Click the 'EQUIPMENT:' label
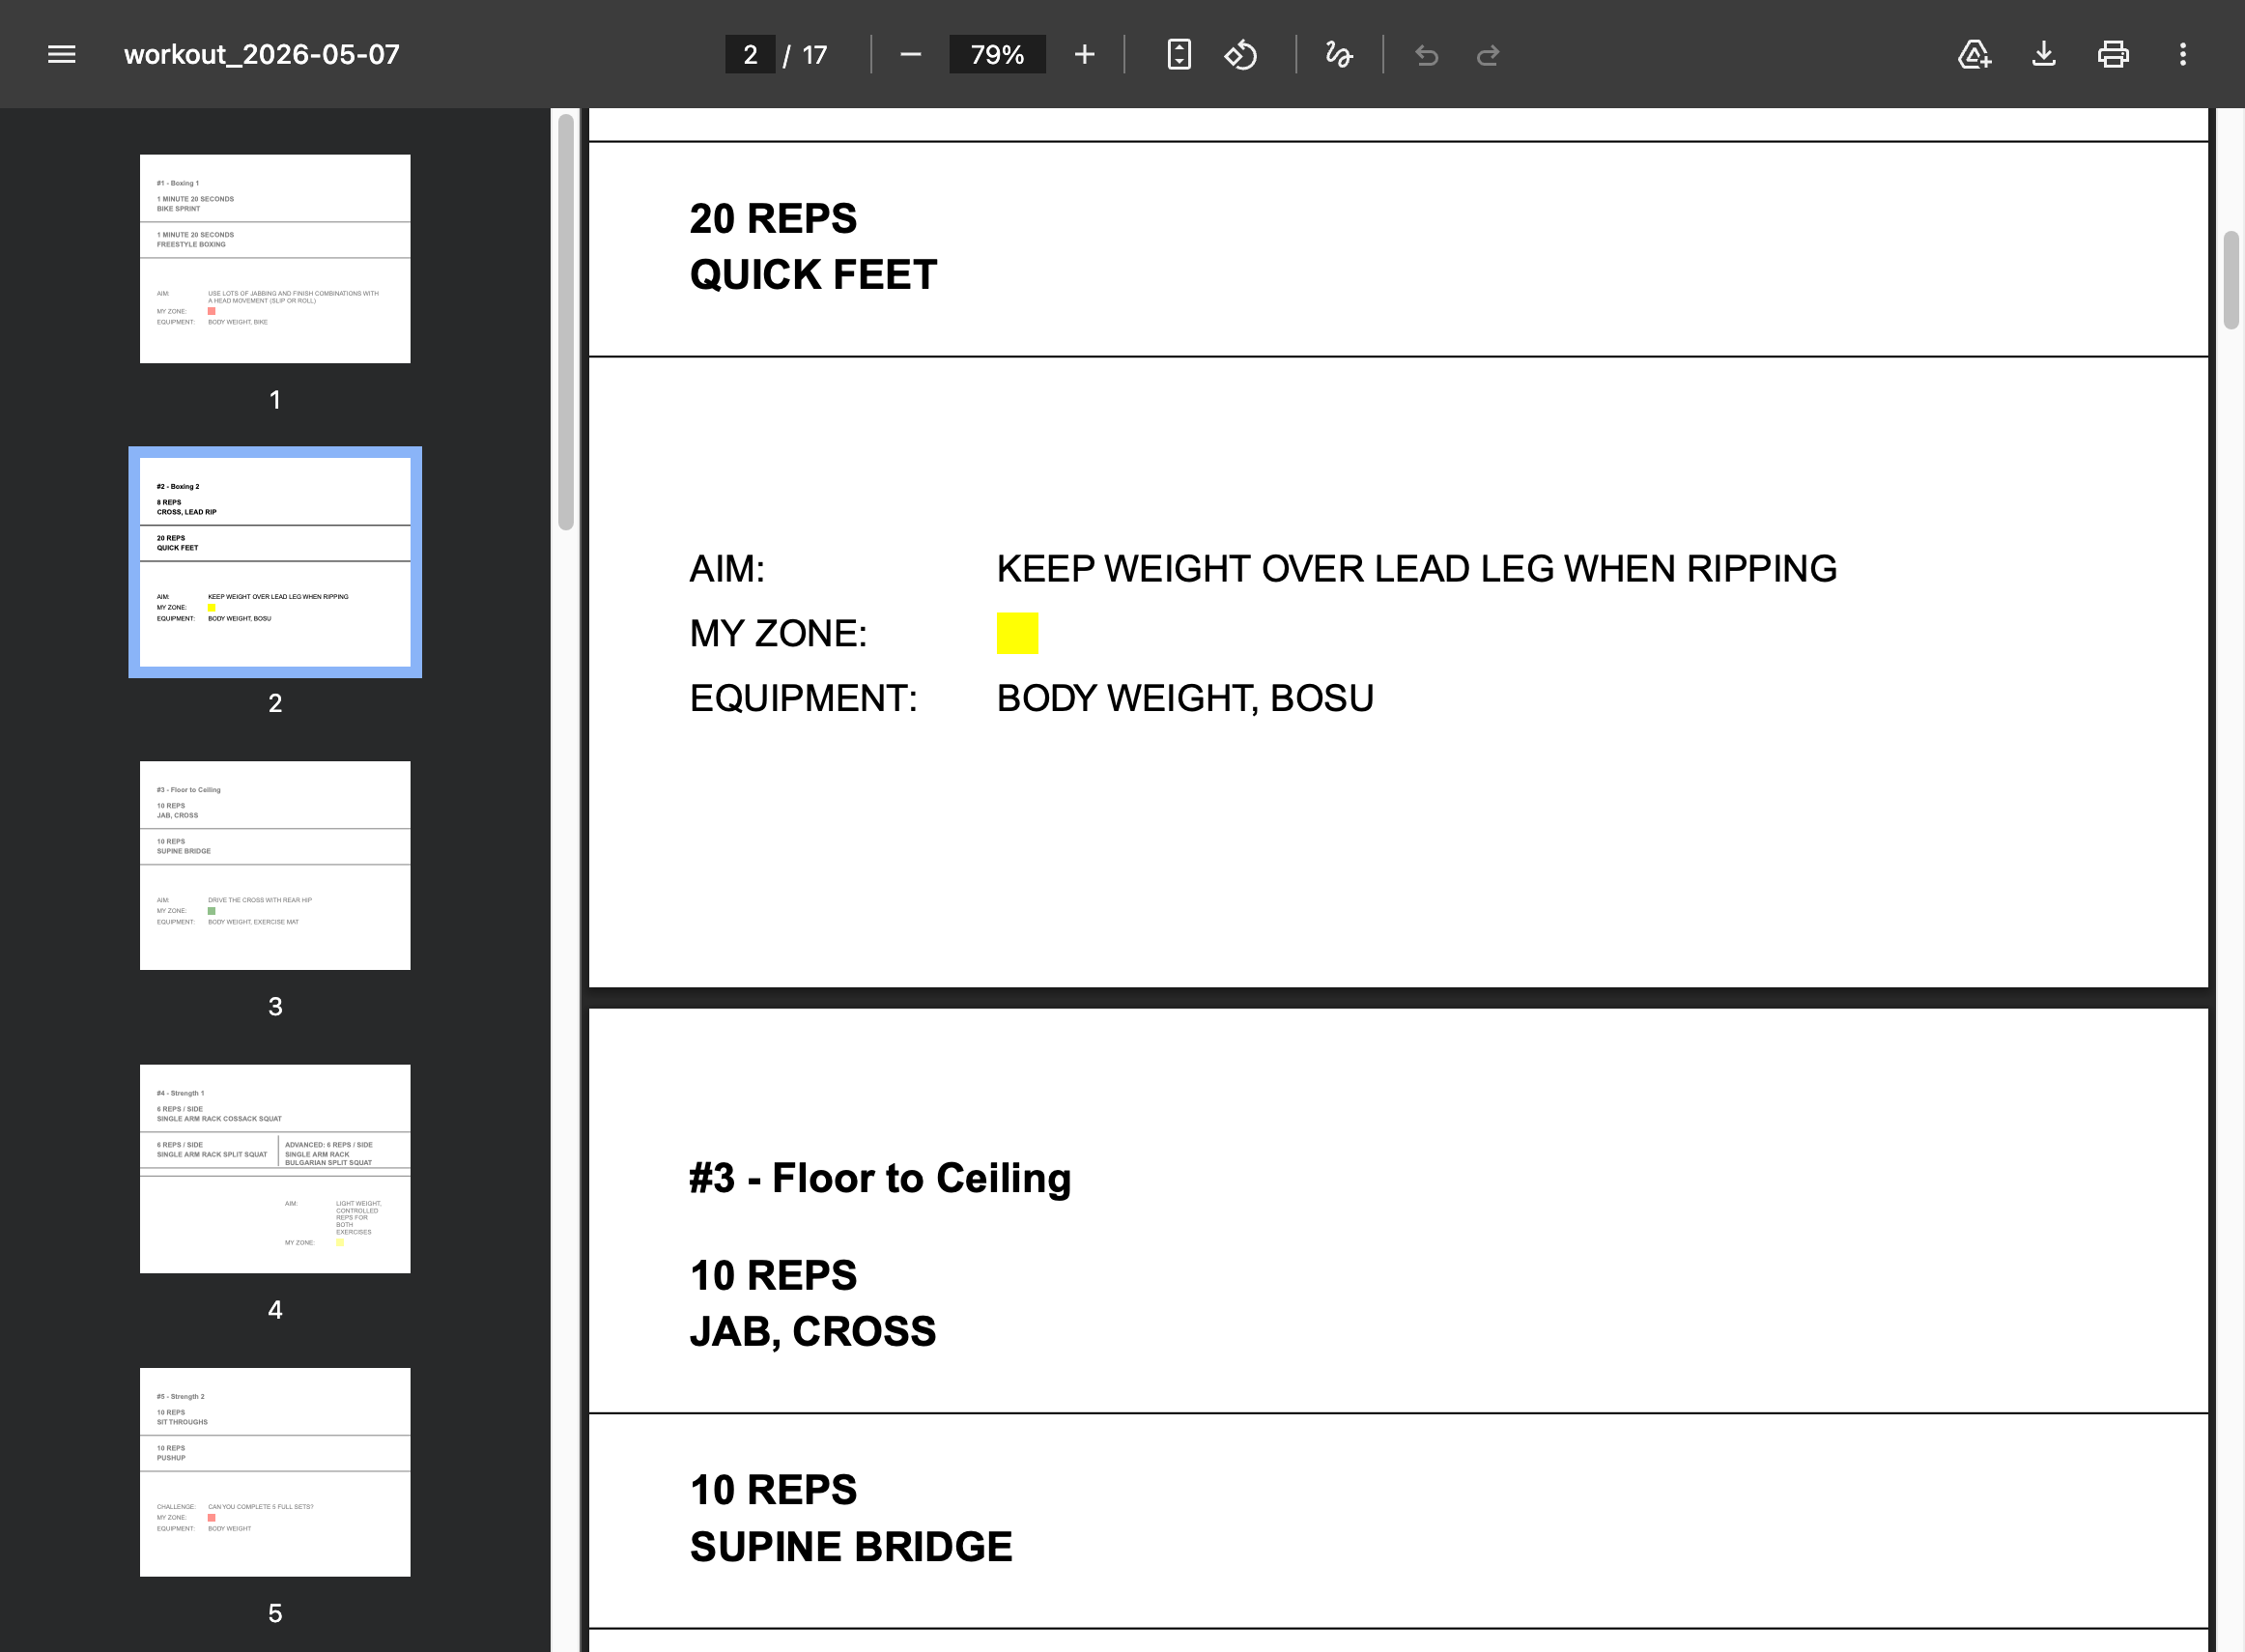 click(x=803, y=698)
